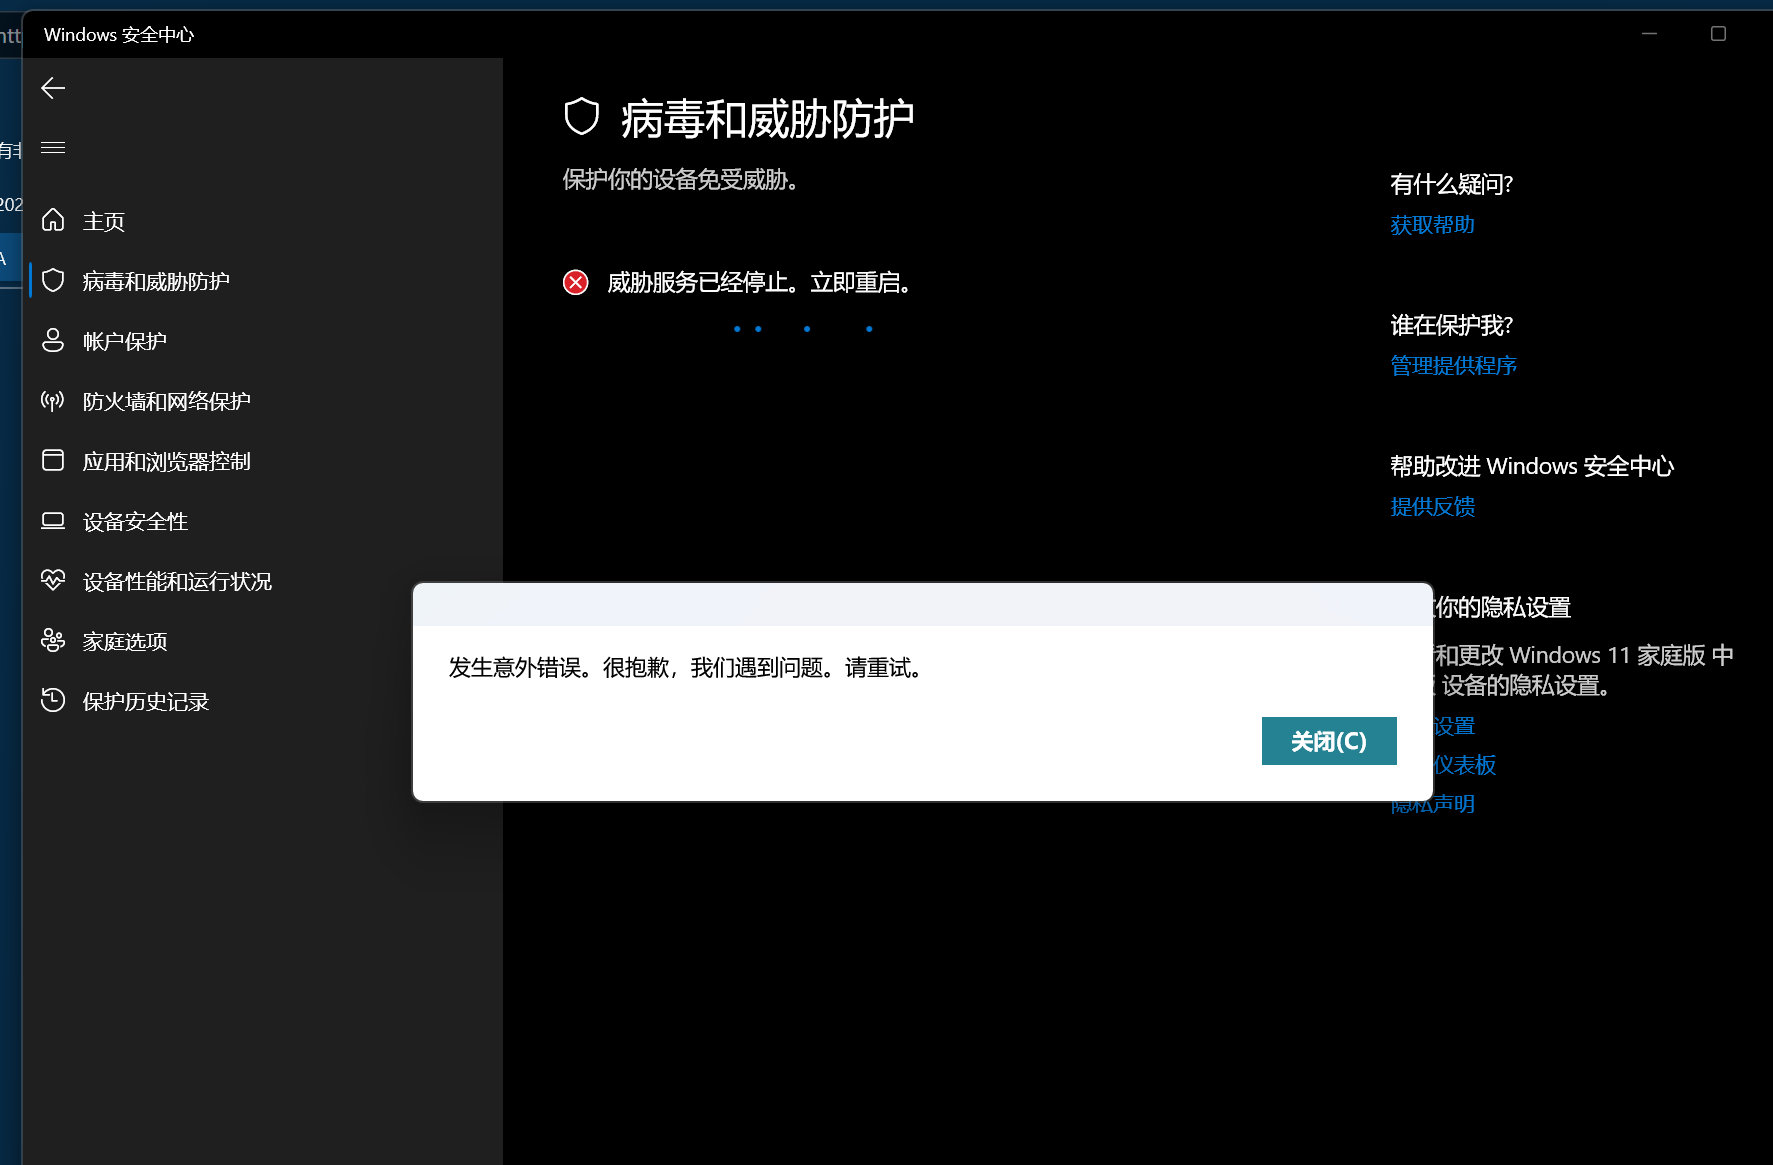The image size is (1773, 1165).
Task: Click the antenna icon for 防火墙和网络保护
Action: [x=53, y=400]
